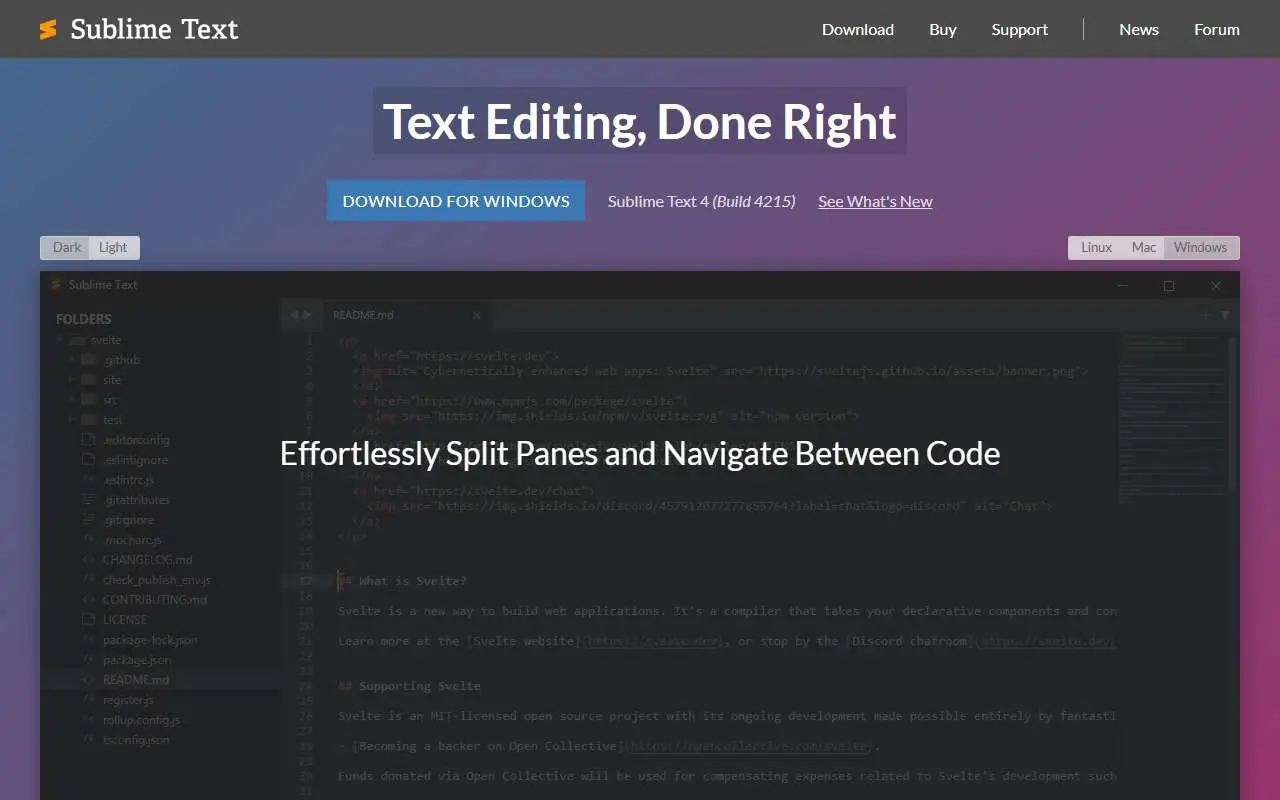Screen dimensions: 1280x800
Task: Switch screenshot theme to Light
Action: 113,247
